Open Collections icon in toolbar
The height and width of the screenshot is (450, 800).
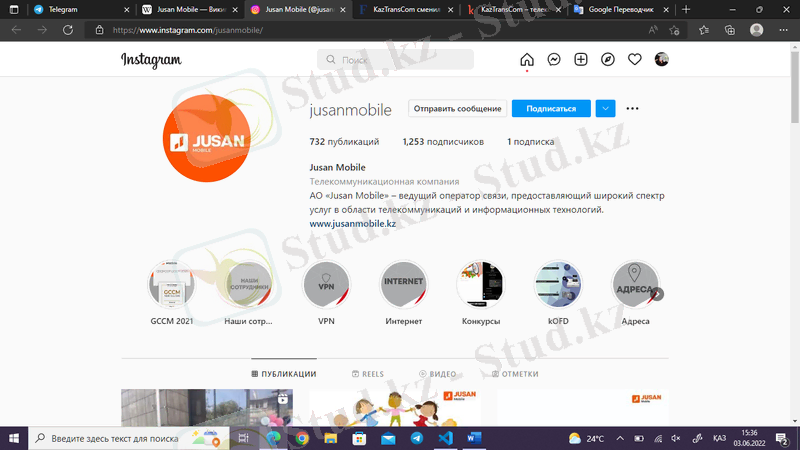pos(730,30)
